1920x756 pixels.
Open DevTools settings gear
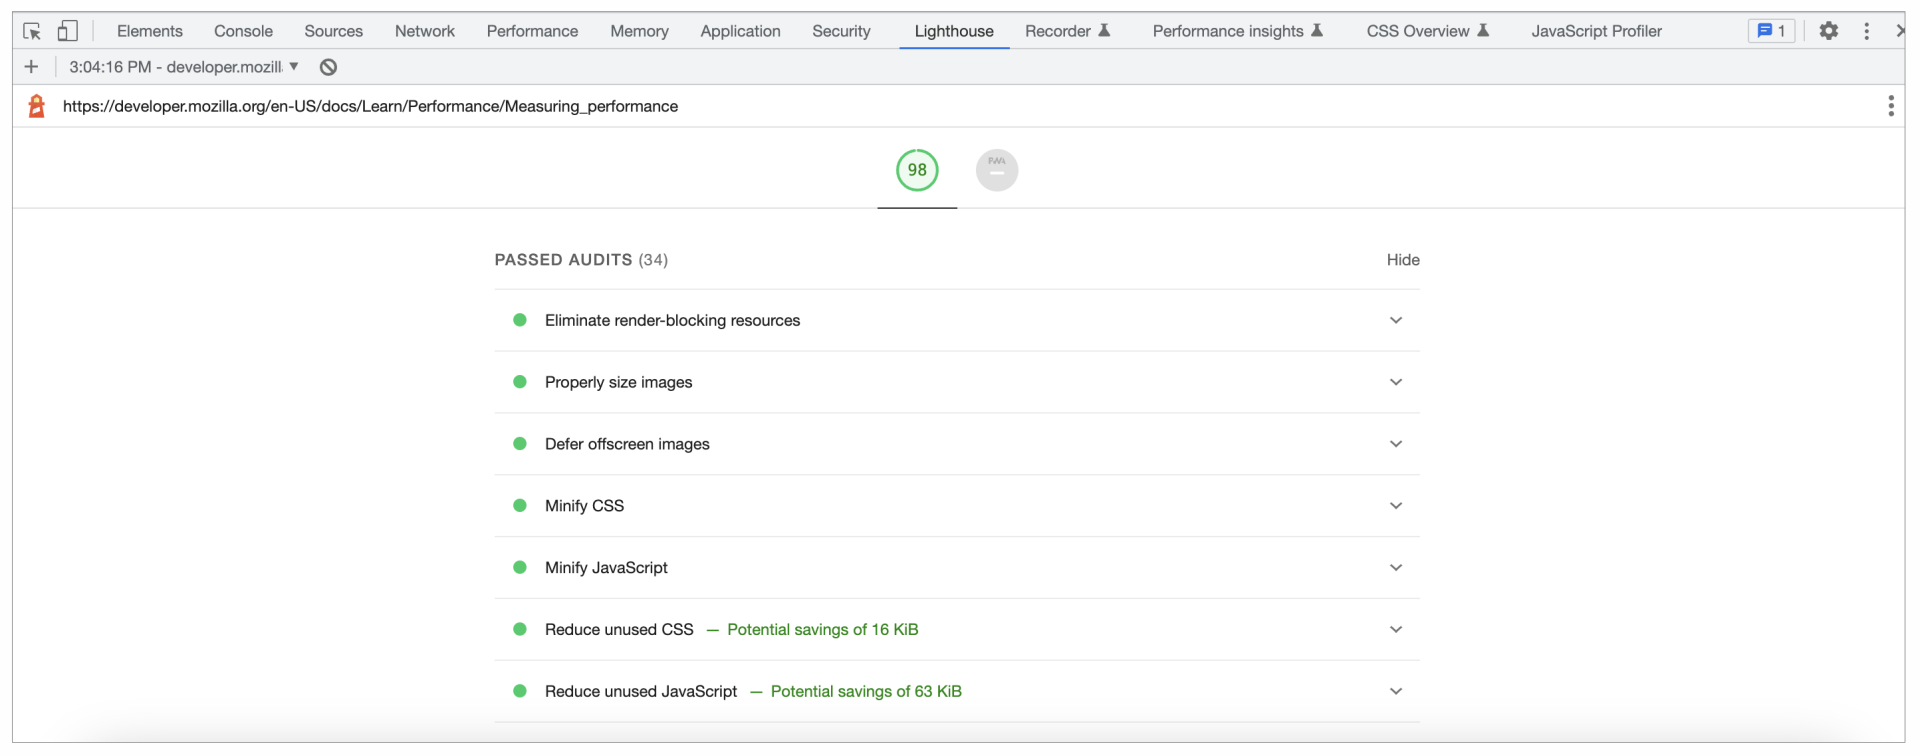click(1828, 31)
